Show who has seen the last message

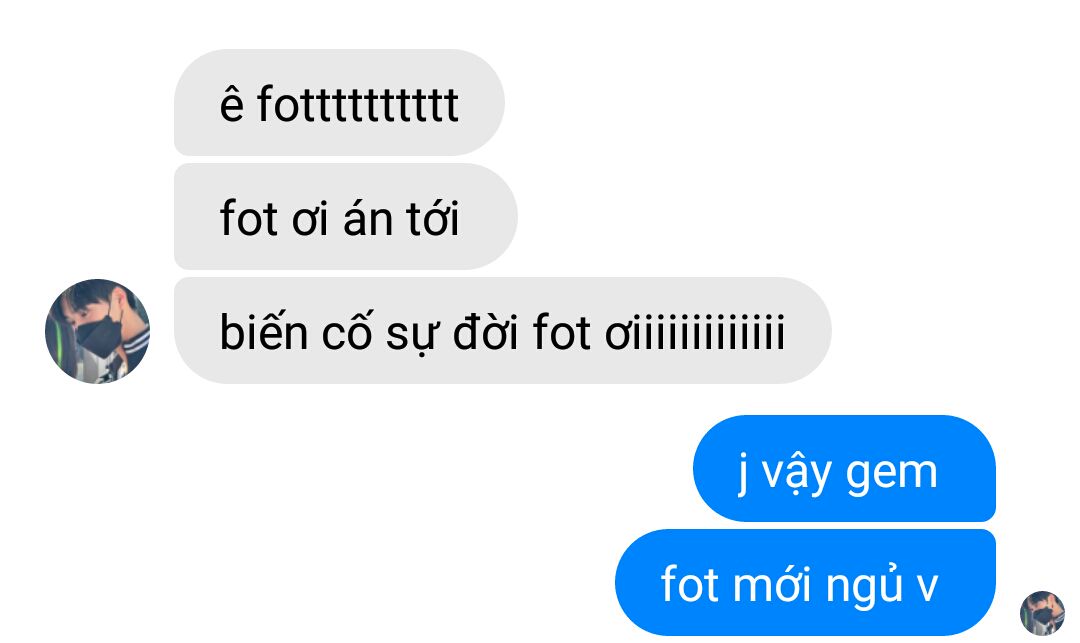1042,613
